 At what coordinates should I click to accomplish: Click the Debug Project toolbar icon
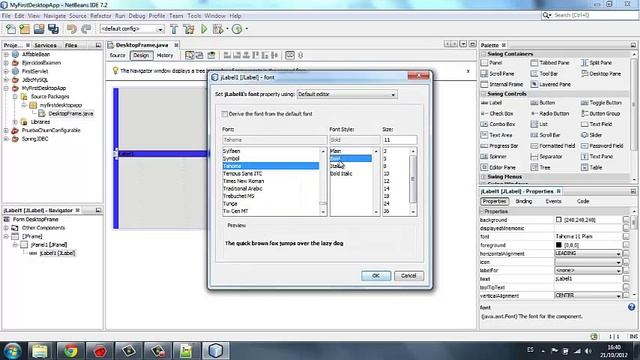(218, 29)
